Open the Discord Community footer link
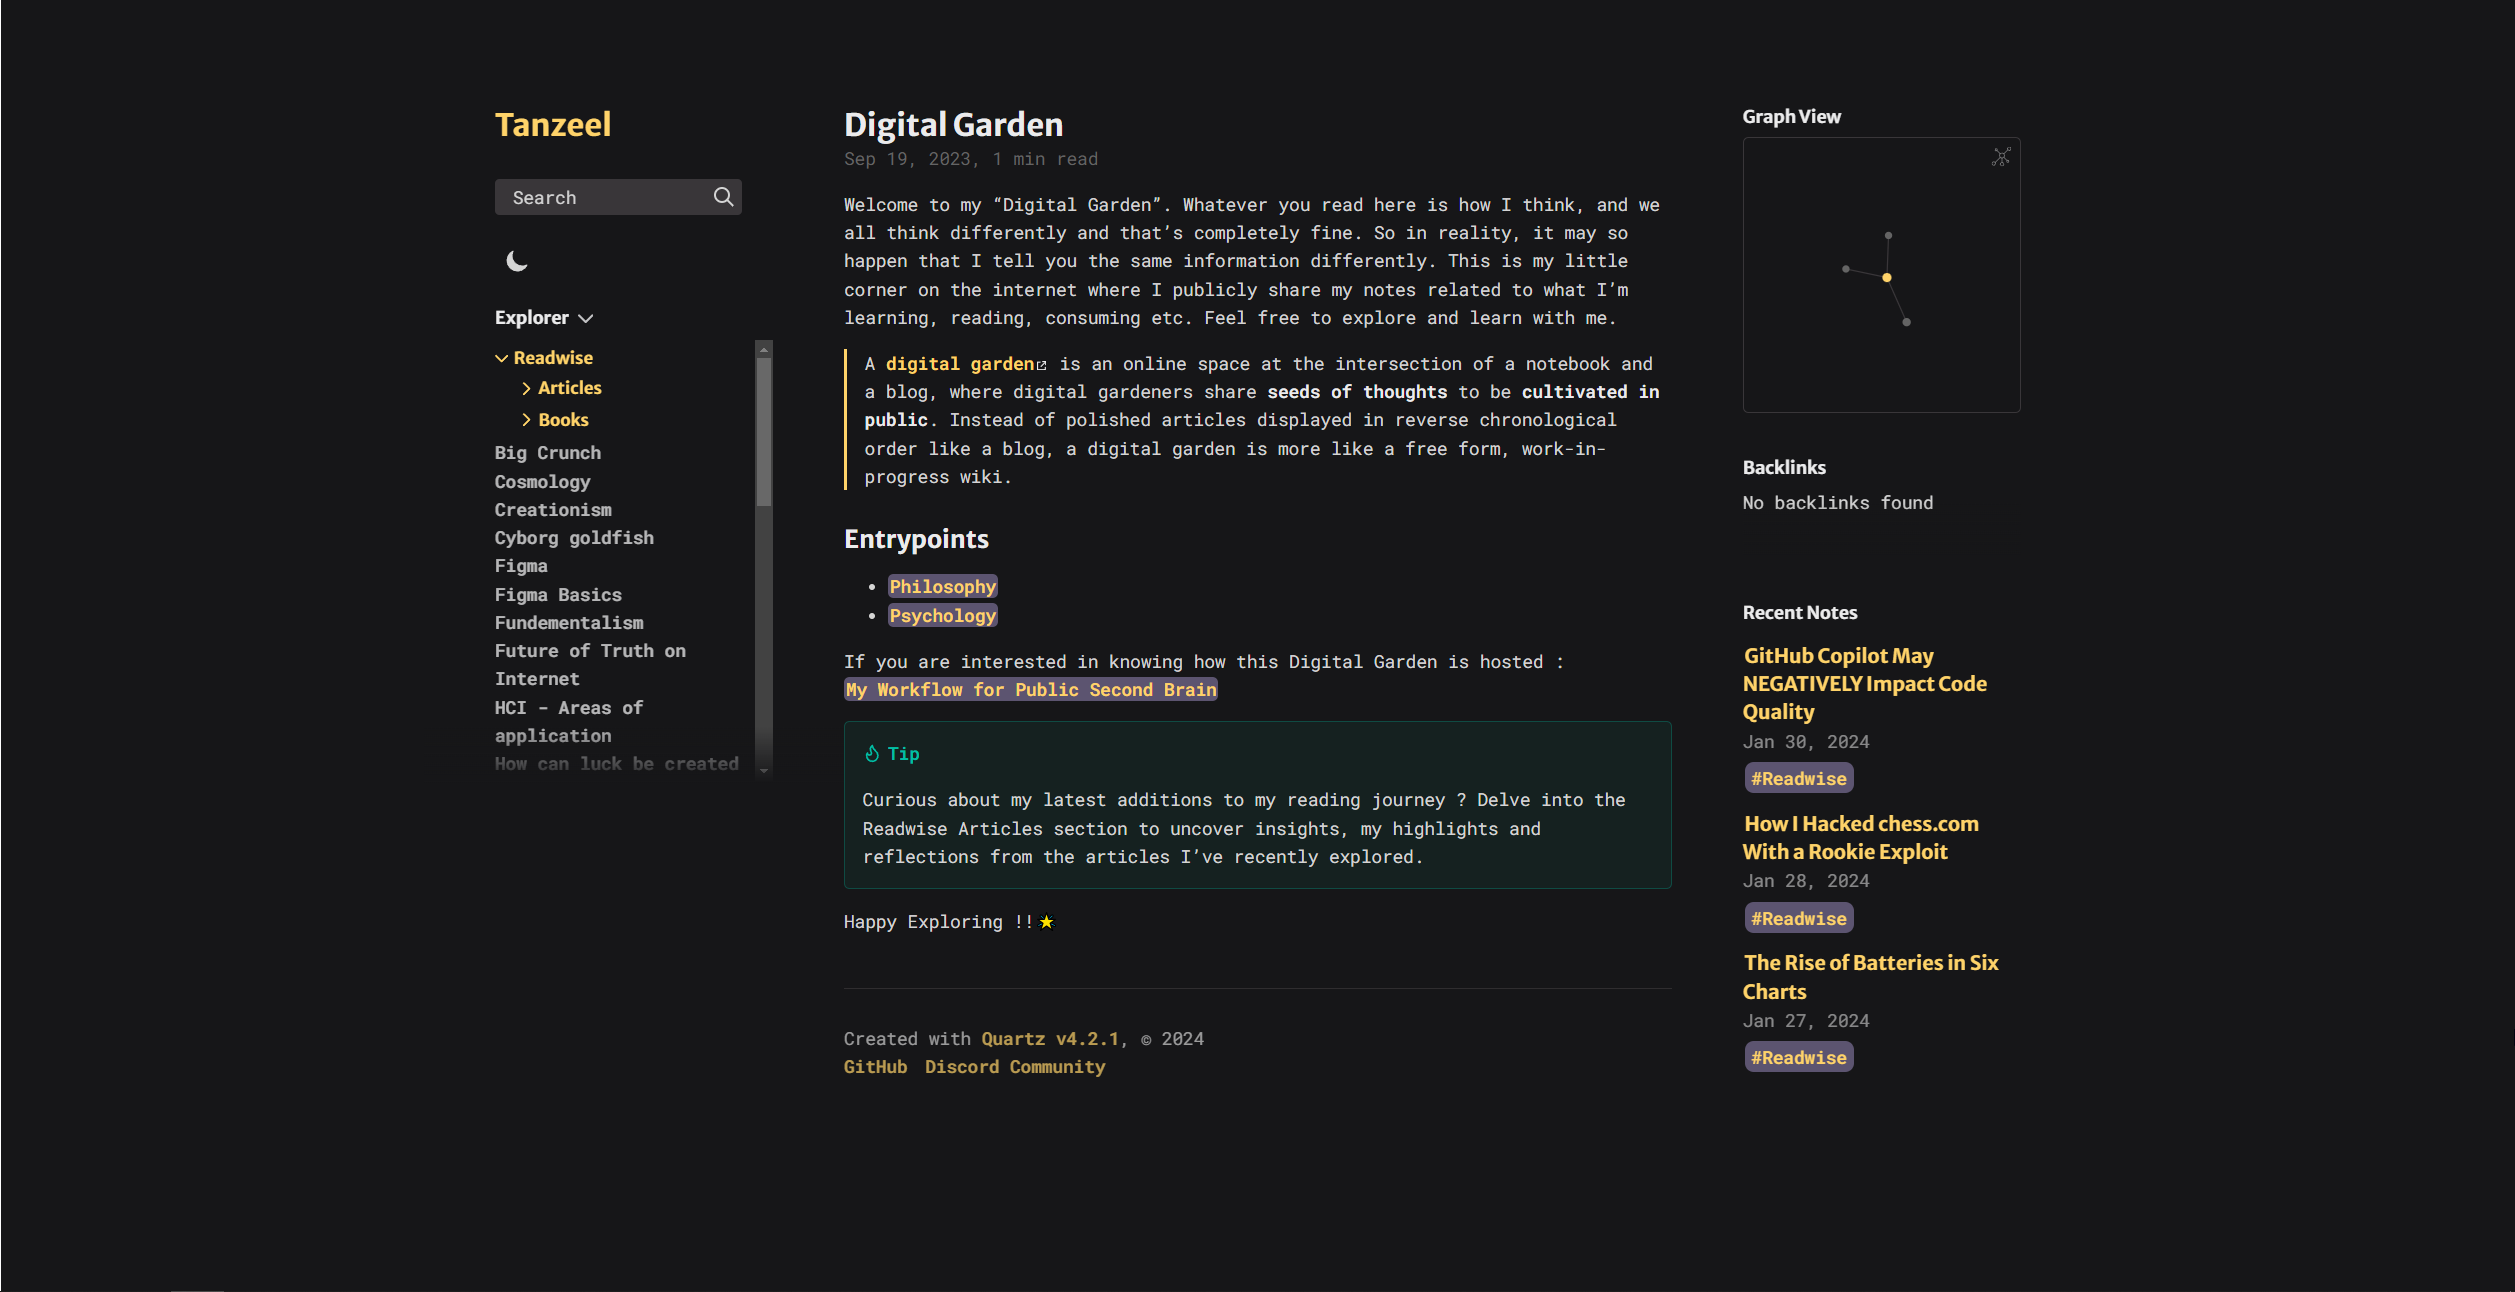Image resolution: width=2515 pixels, height=1292 pixels. pyautogui.click(x=1014, y=1067)
